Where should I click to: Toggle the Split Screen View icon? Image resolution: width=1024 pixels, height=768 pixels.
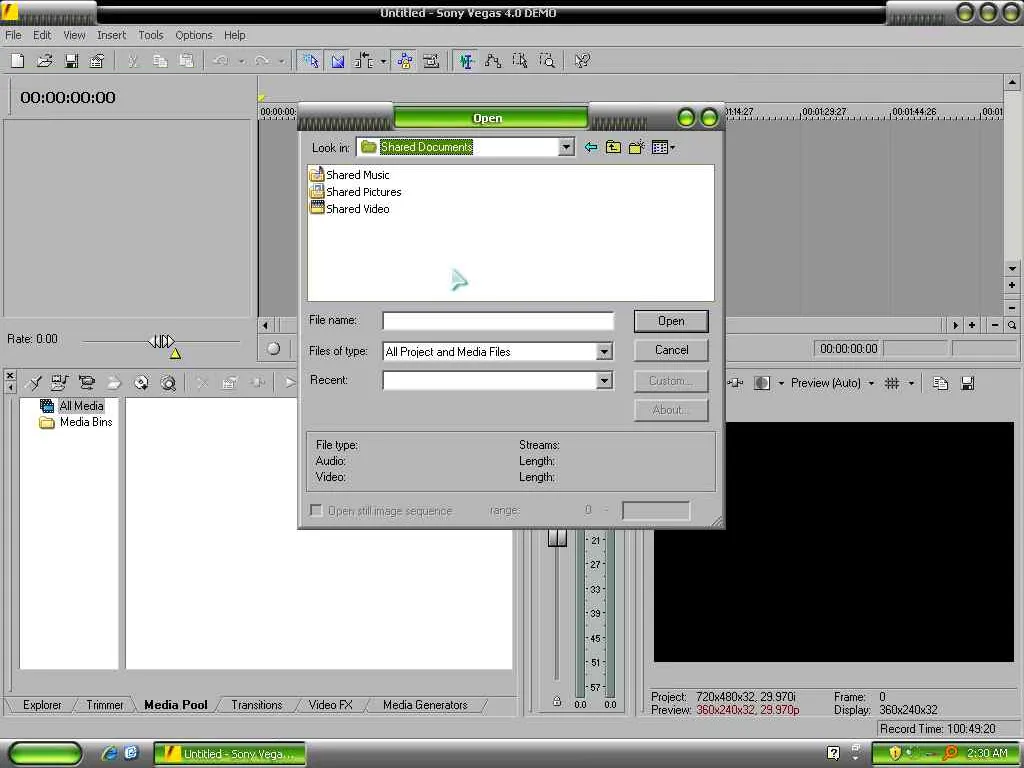click(x=761, y=383)
